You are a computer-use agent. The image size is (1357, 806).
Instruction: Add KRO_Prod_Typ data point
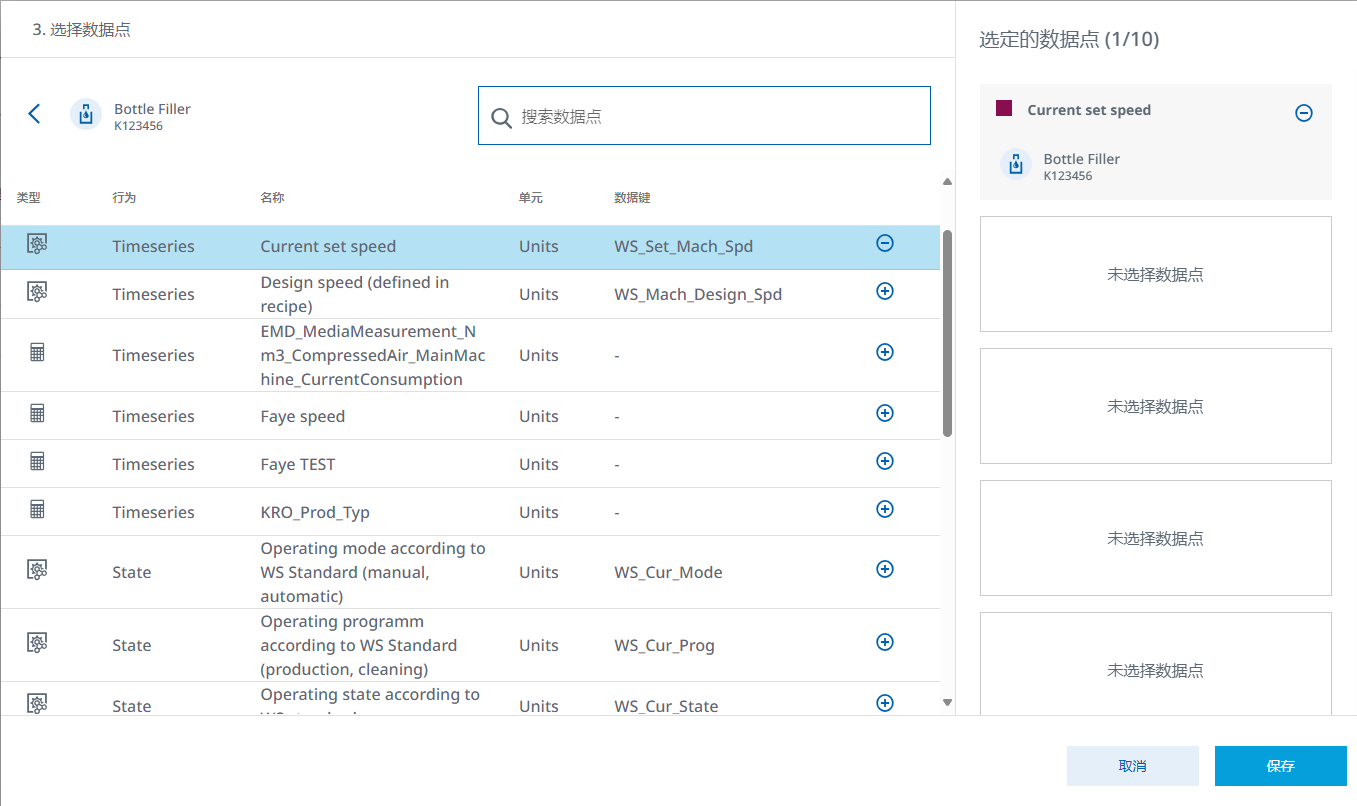pos(884,509)
